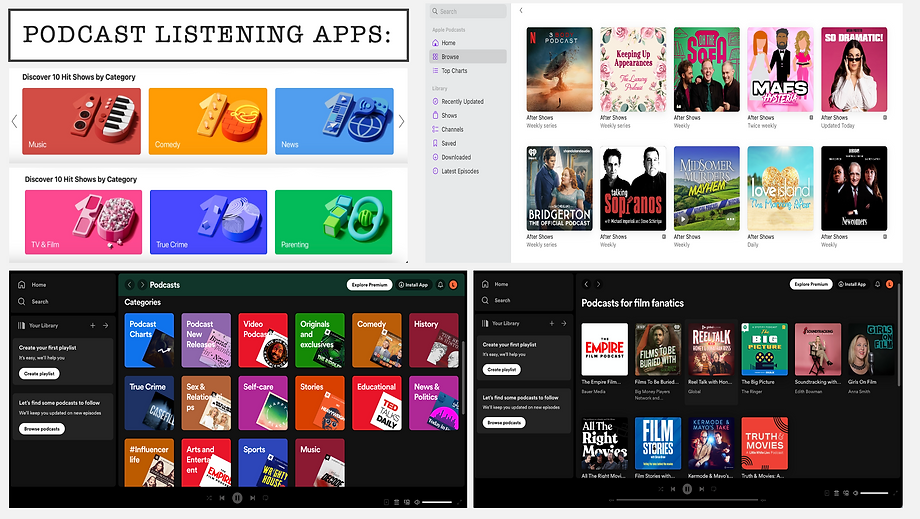The image size is (920, 519).
Task: Toggle repeat in Spotify Podcasts window player
Action: point(265,498)
